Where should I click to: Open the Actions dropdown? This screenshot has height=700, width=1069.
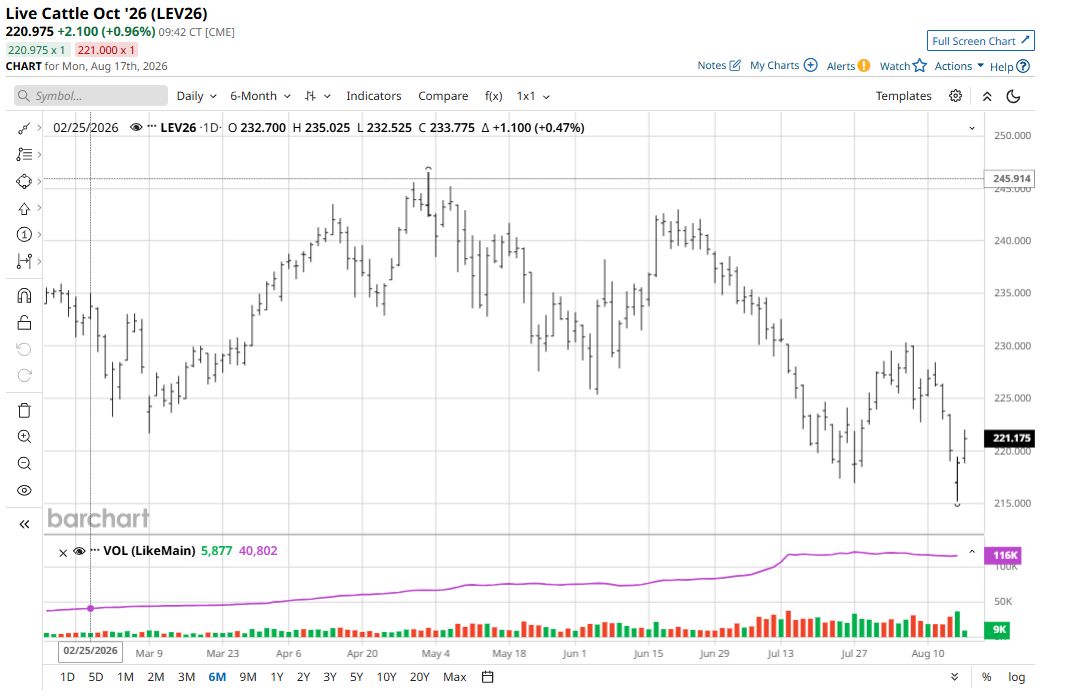[959, 65]
